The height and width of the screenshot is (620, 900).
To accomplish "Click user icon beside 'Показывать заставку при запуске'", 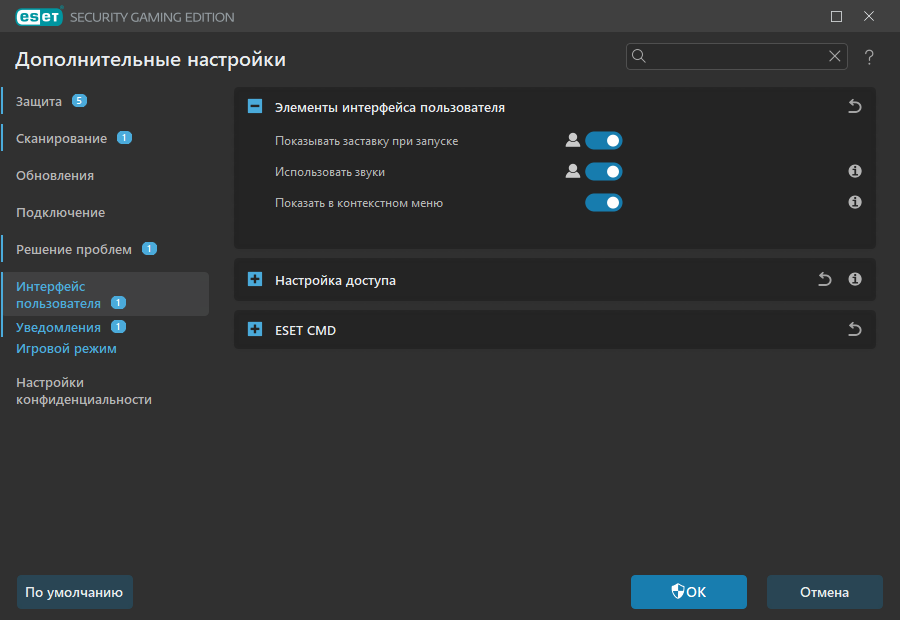I will coord(572,141).
